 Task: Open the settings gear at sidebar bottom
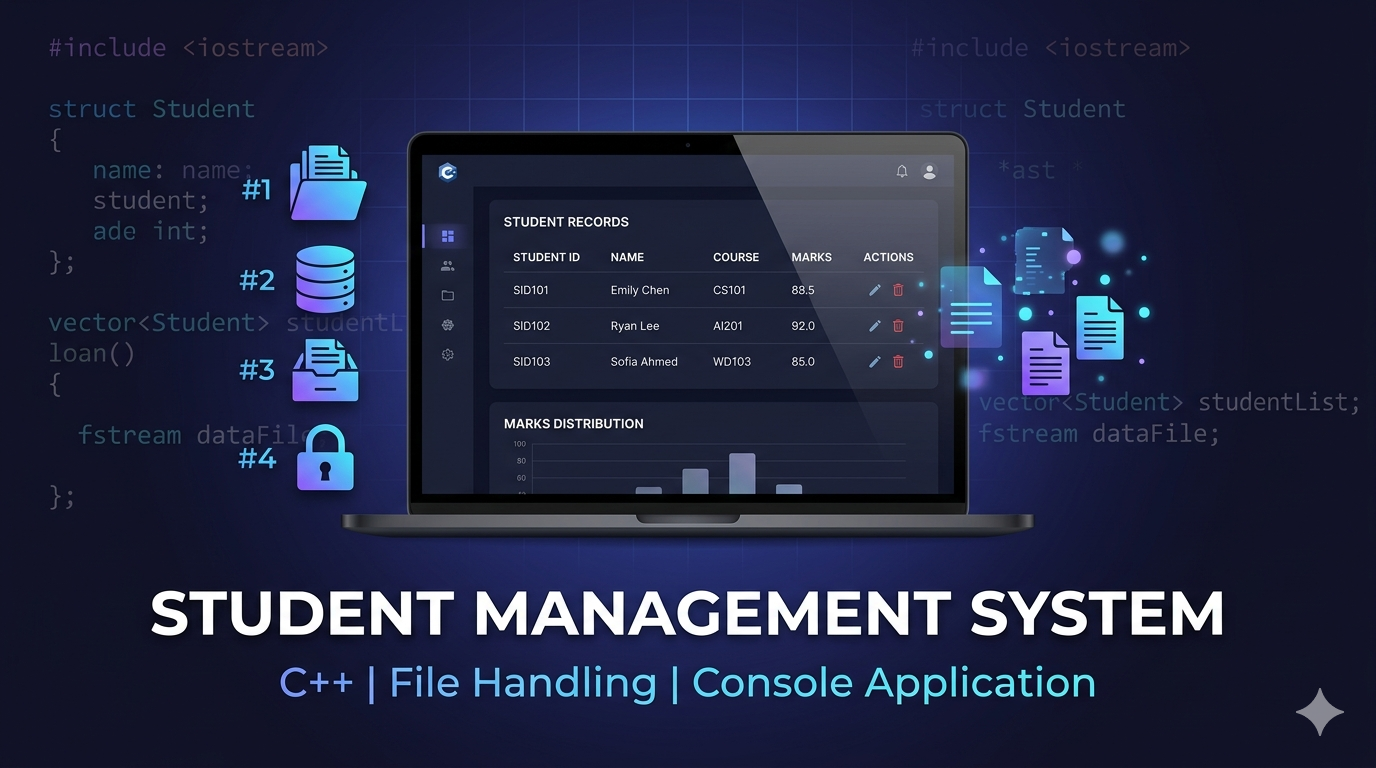tap(447, 354)
